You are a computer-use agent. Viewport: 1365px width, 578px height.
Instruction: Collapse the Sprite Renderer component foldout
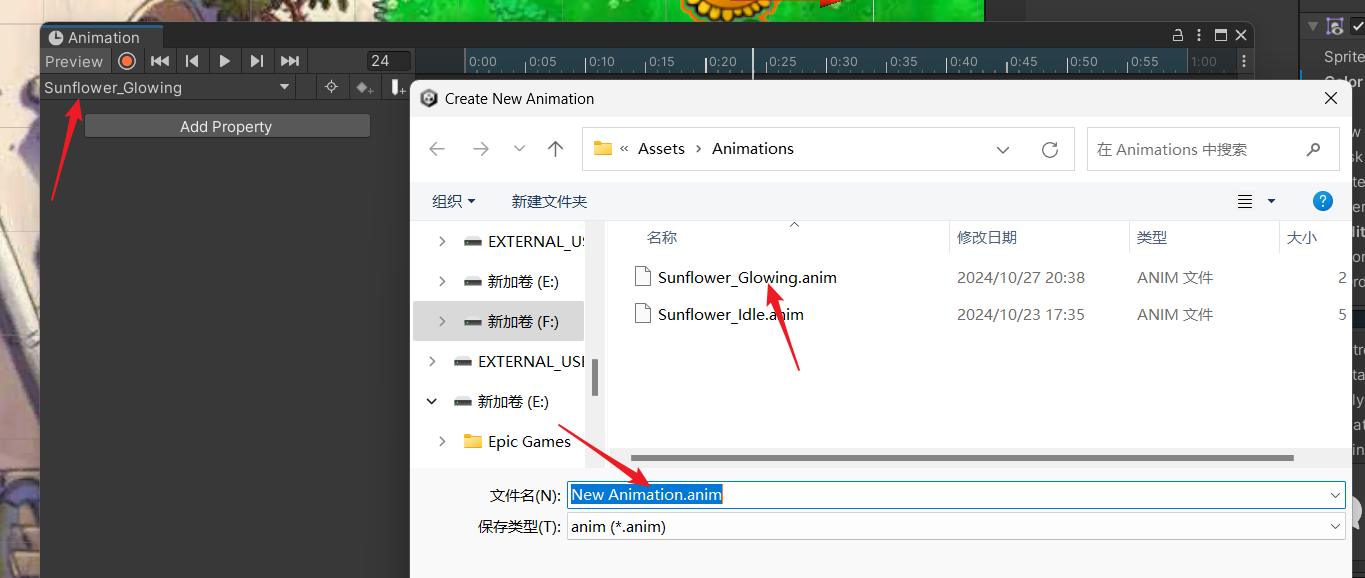1313,26
